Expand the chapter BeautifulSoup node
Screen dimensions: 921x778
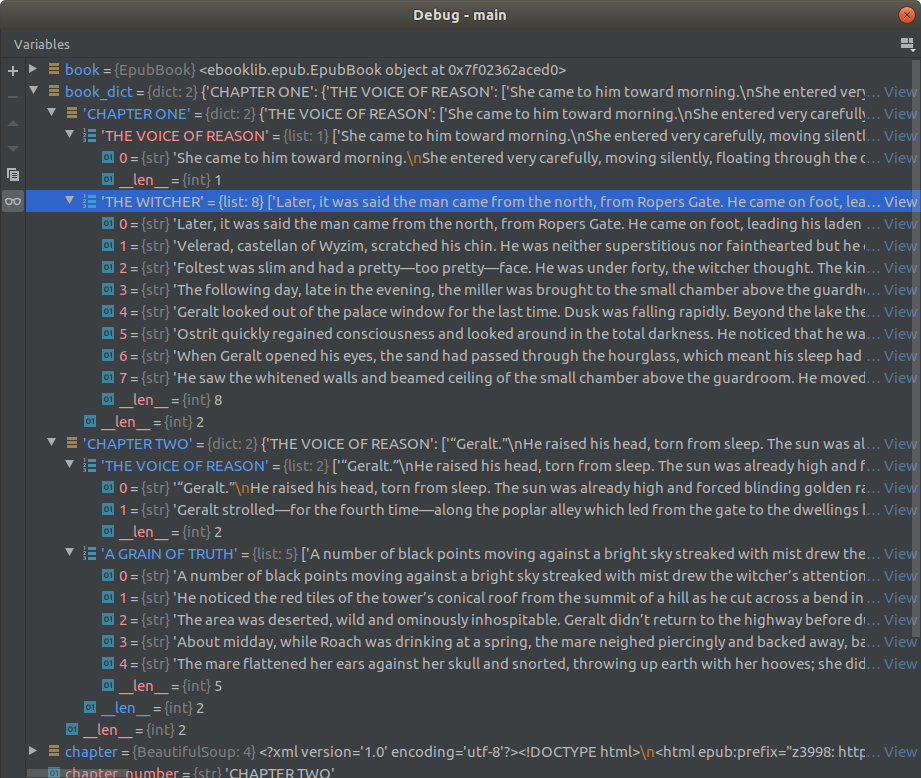(x=33, y=750)
